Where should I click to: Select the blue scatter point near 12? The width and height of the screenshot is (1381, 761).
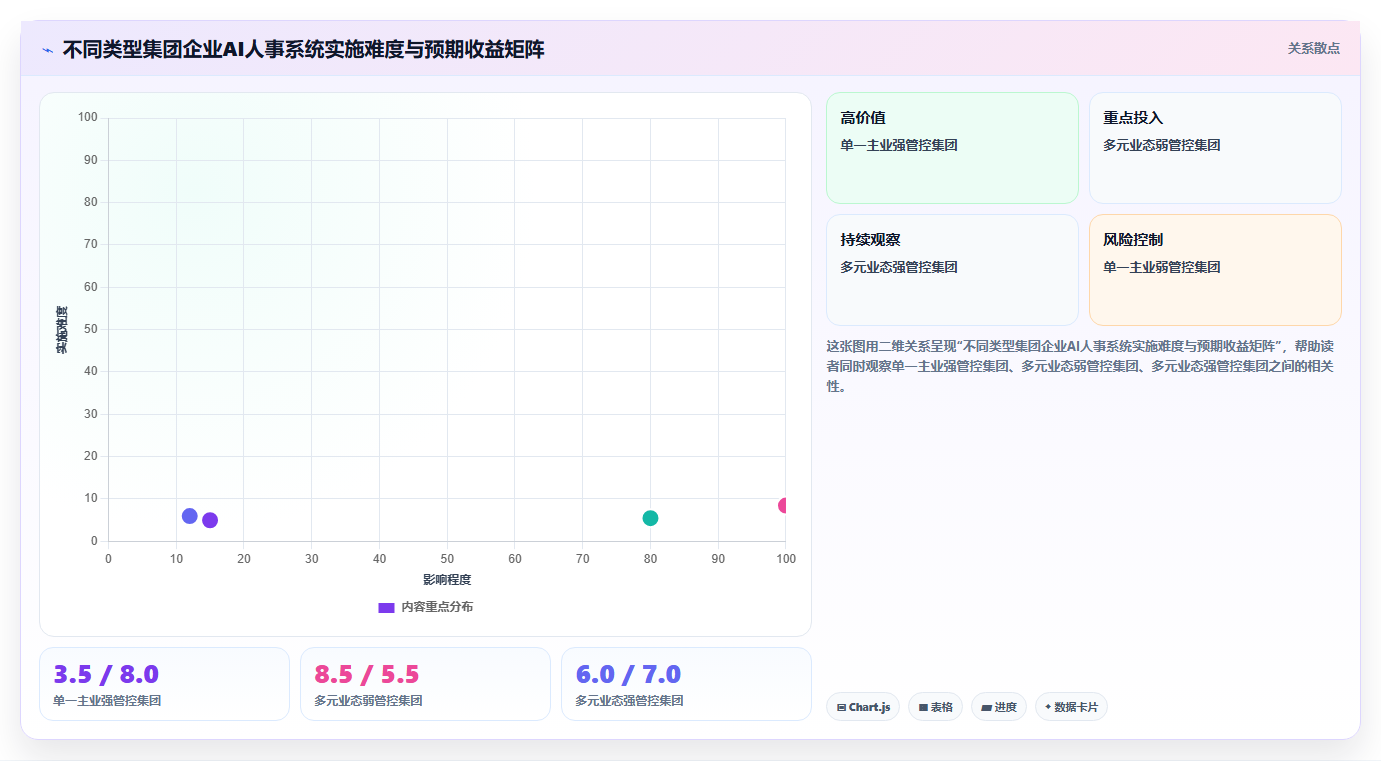pyautogui.click(x=190, y=516)
